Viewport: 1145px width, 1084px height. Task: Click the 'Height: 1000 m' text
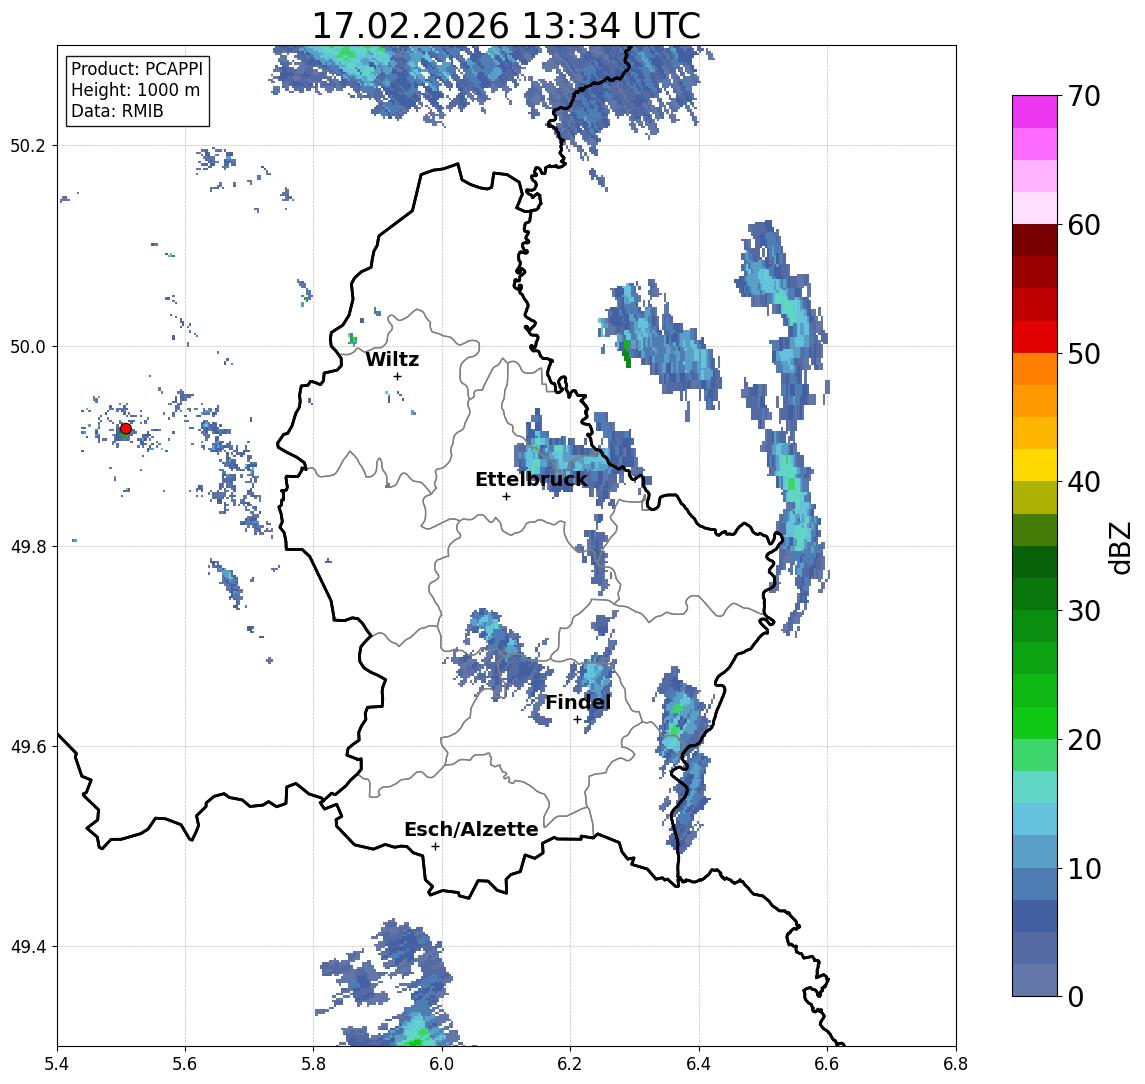[135, 90]
